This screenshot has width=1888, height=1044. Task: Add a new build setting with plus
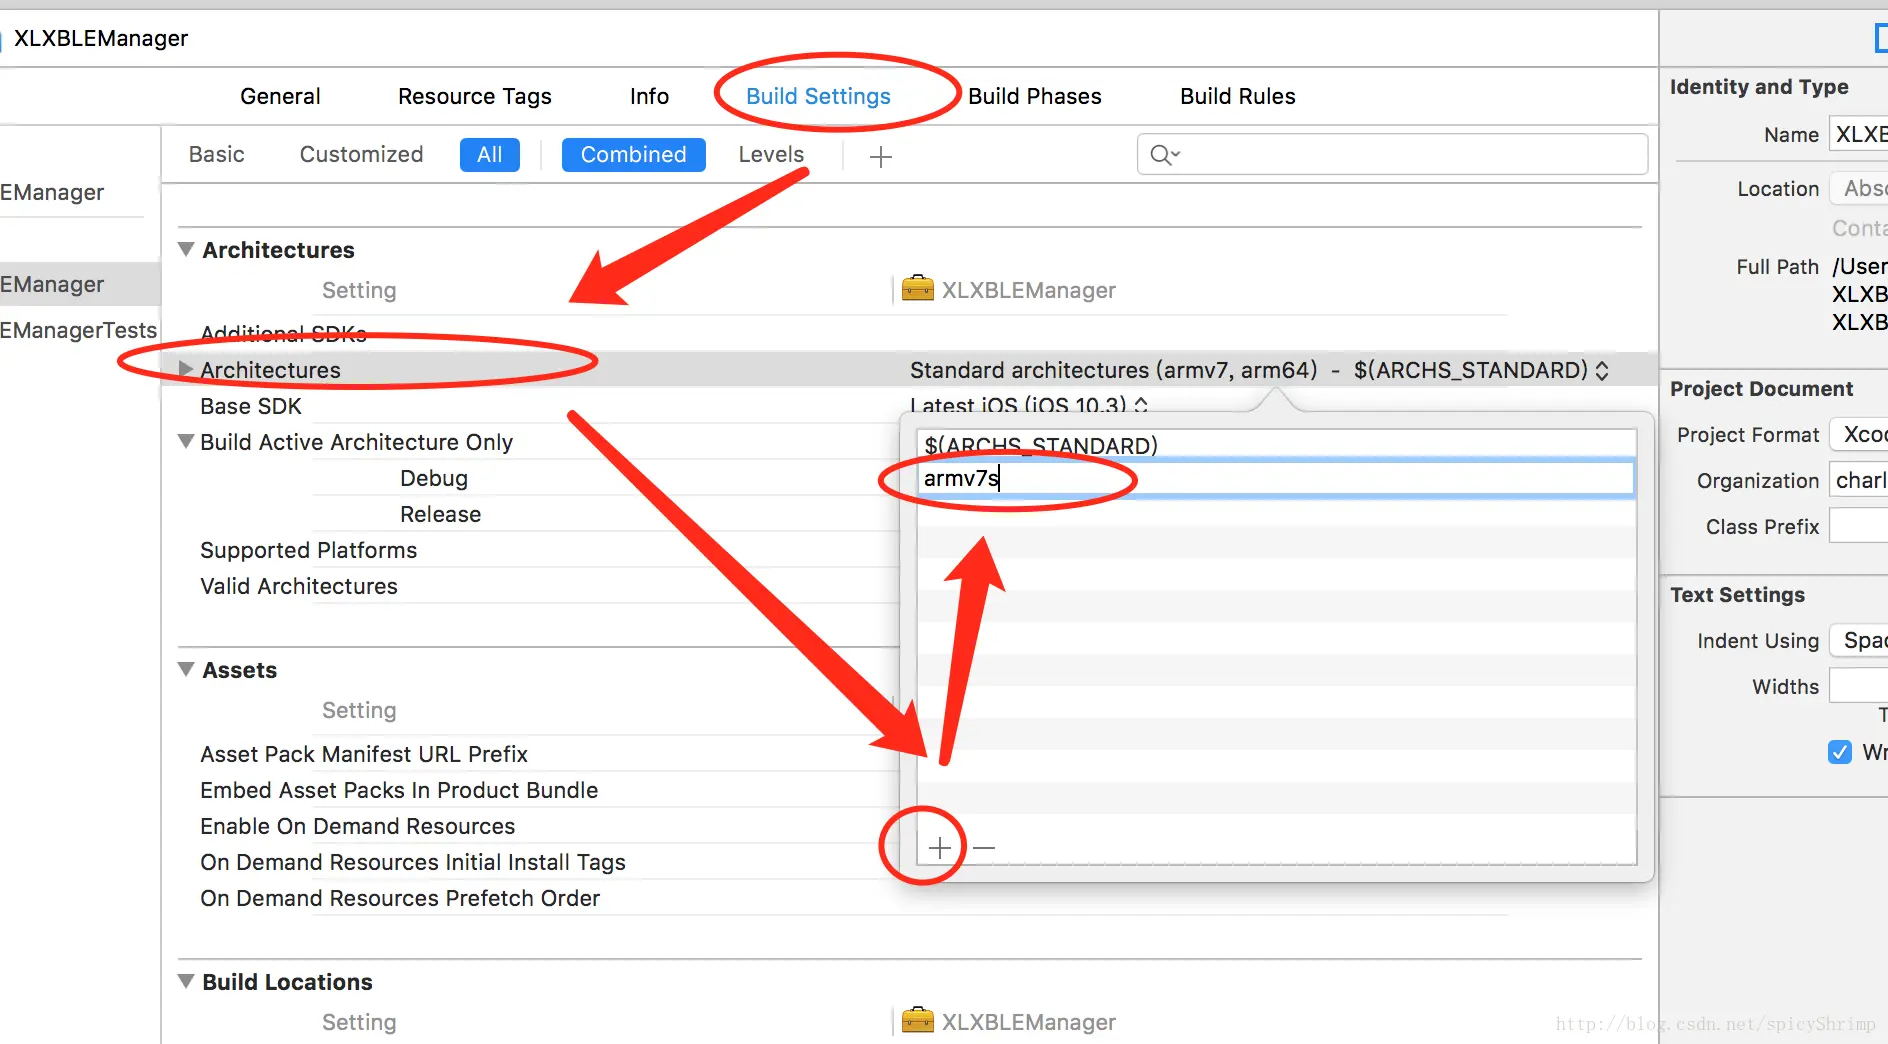(881, 156)
